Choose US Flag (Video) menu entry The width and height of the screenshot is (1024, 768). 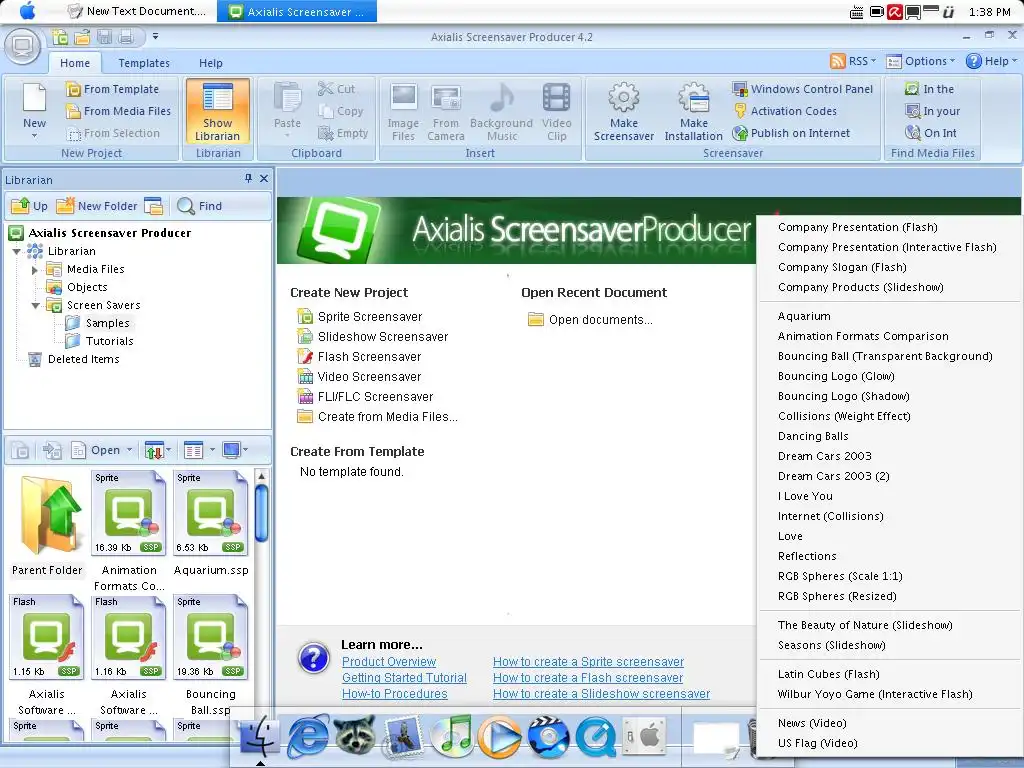pyautogui.click(x=818, y=743)
